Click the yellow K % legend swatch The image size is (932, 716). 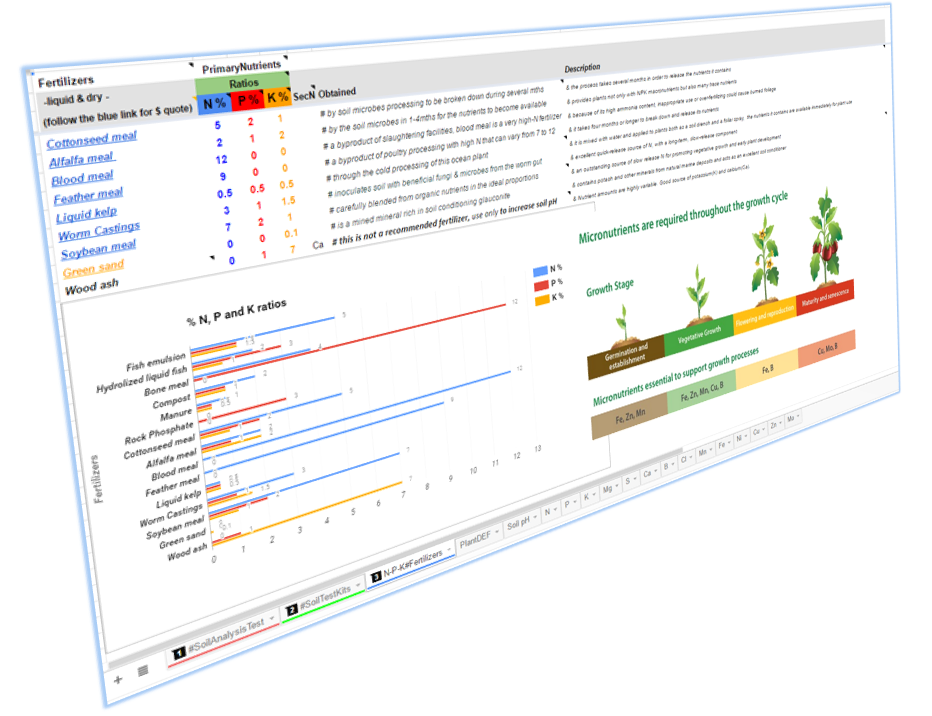[x=542, y=300]
